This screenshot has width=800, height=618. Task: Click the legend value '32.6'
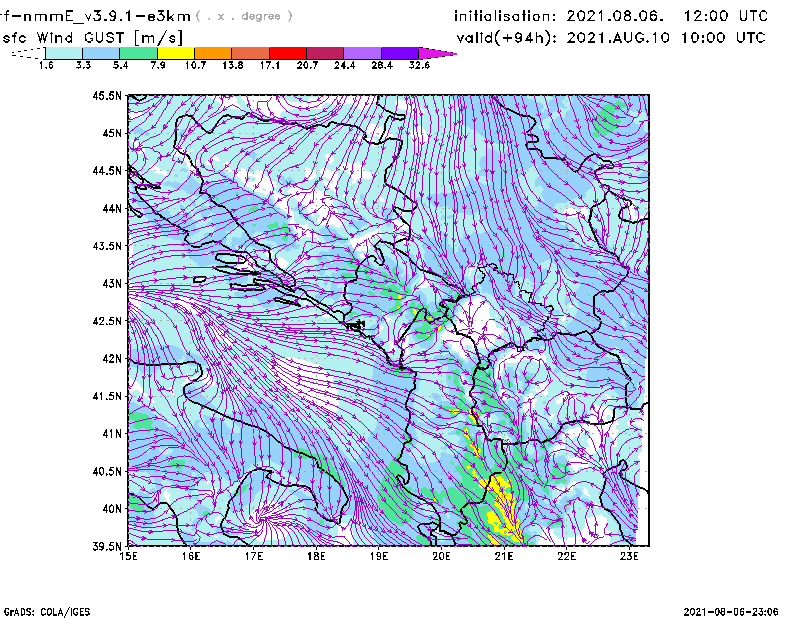coord(419,65)
